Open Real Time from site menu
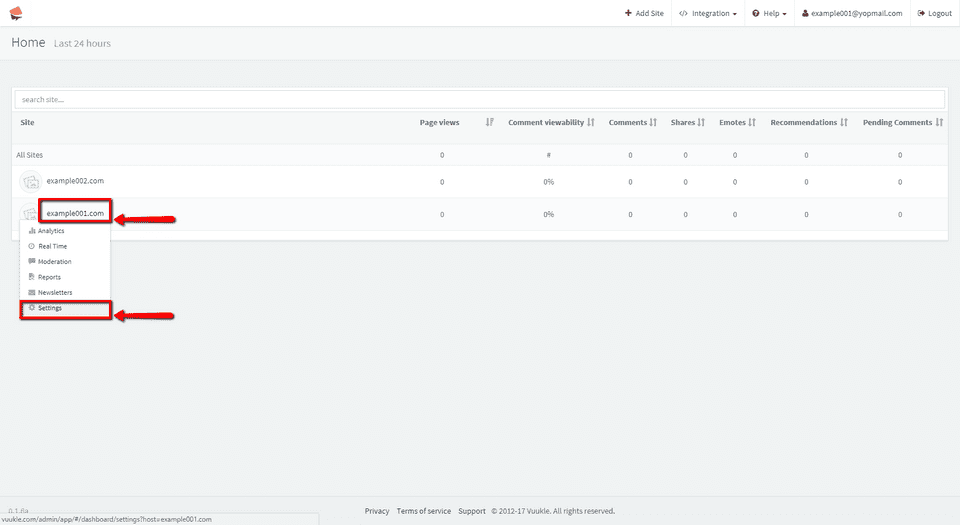This screenshot has height=525, width=960. [x=52, y=246]
